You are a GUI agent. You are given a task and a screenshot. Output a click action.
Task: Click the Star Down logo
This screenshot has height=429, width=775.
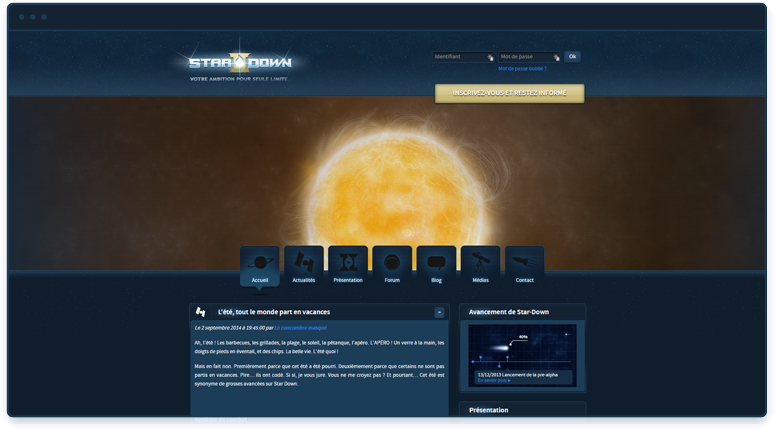(240, 64)
